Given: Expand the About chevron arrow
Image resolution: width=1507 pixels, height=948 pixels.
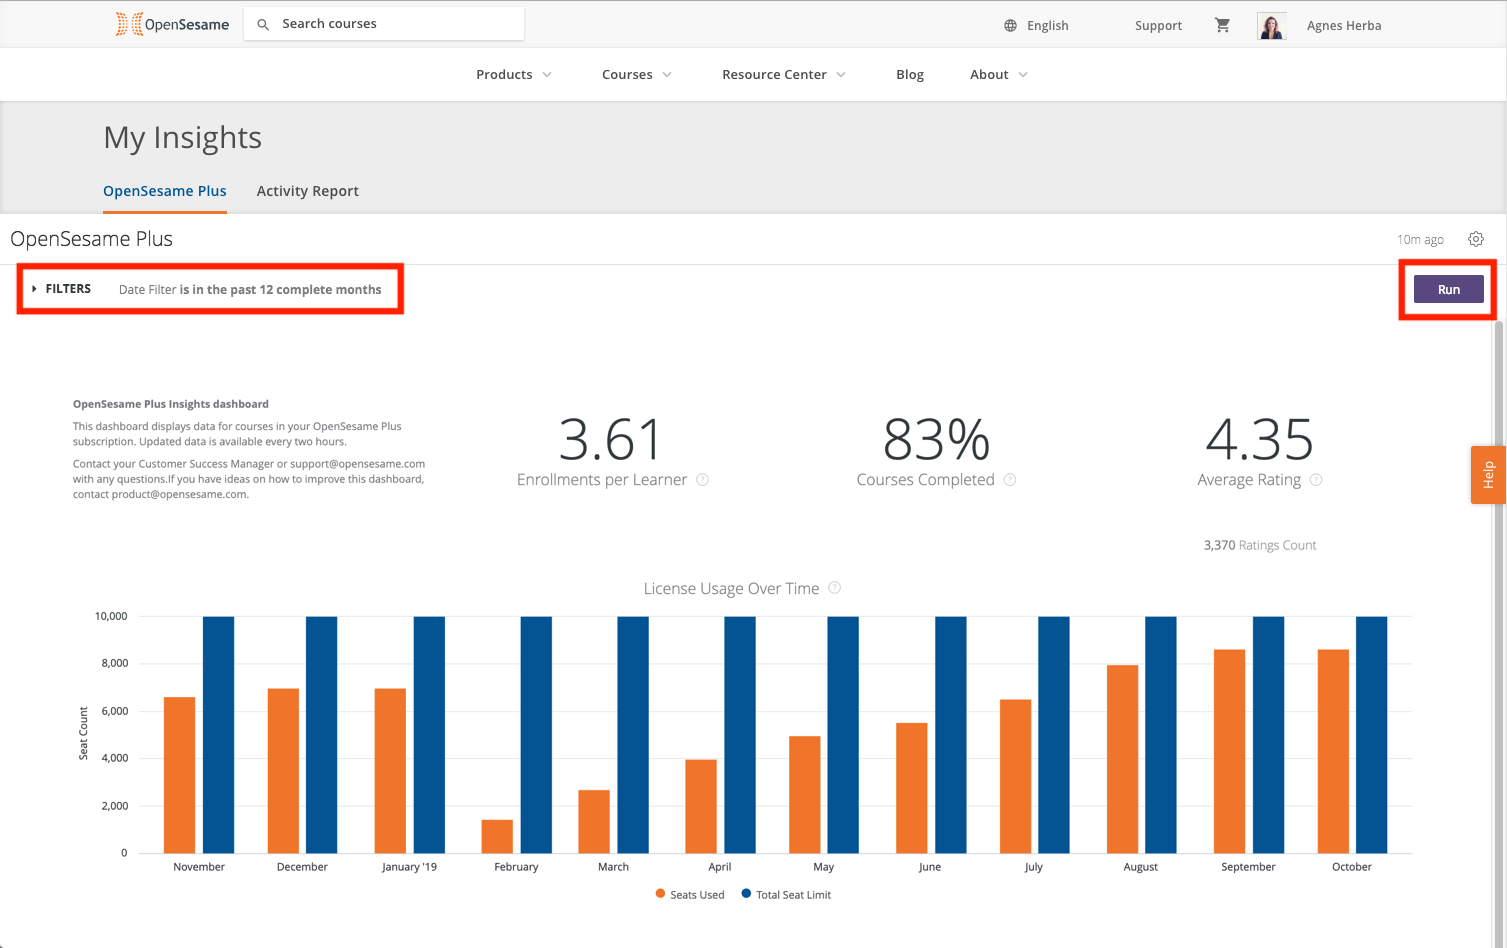Looking at the screenshot, I should tap(1023, 75).
